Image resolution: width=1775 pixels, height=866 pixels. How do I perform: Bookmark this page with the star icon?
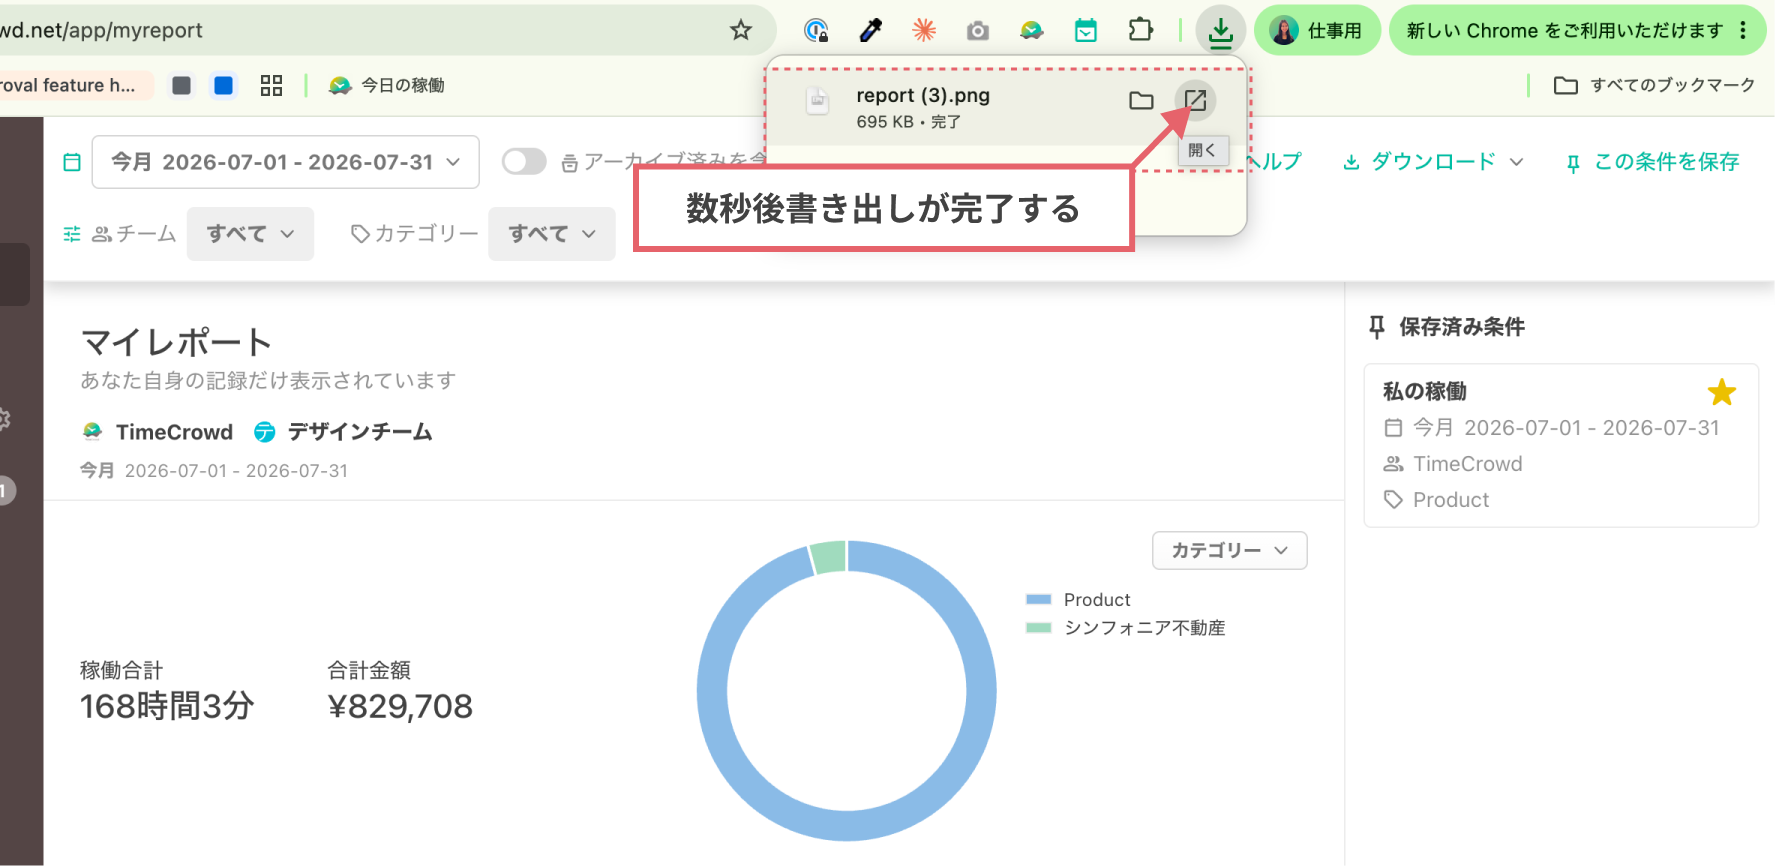(x=741, y=30)
